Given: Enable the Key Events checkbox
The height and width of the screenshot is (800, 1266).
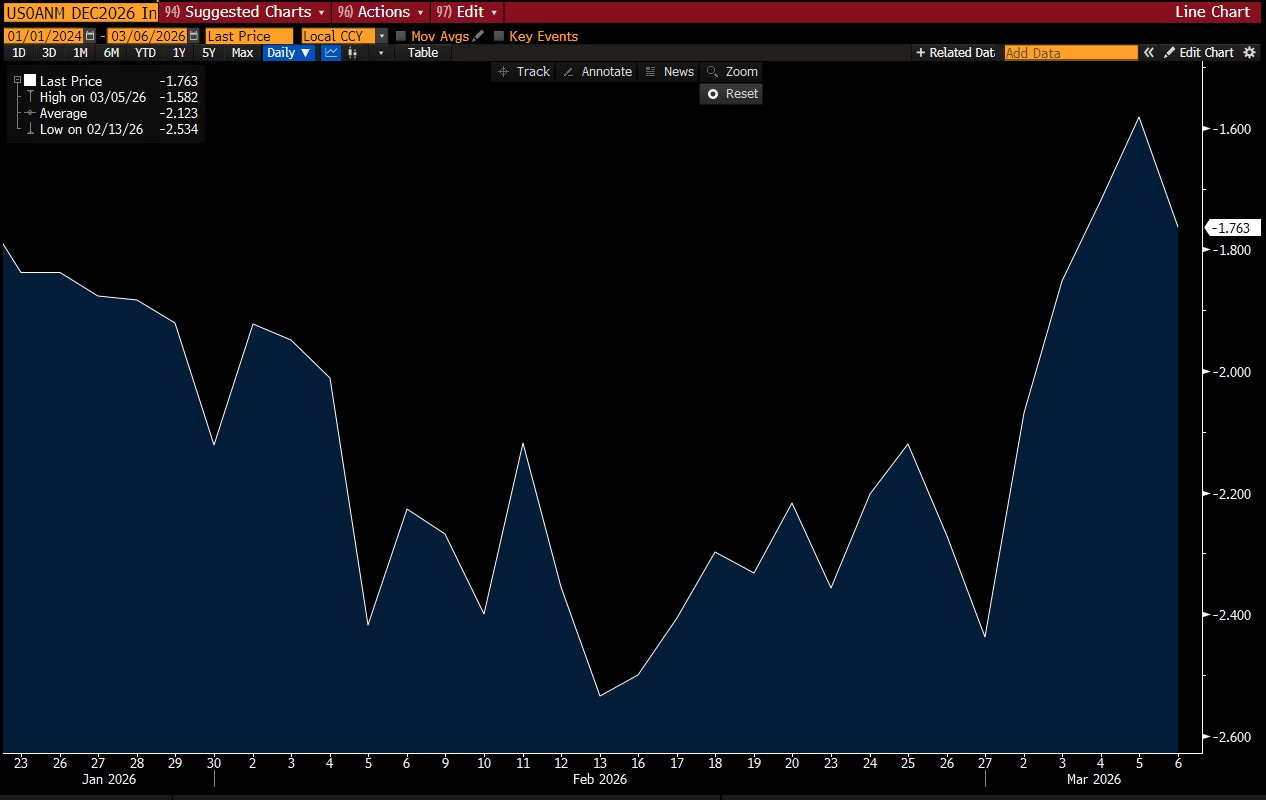Looking at the screenshot, I should point(499,36).
